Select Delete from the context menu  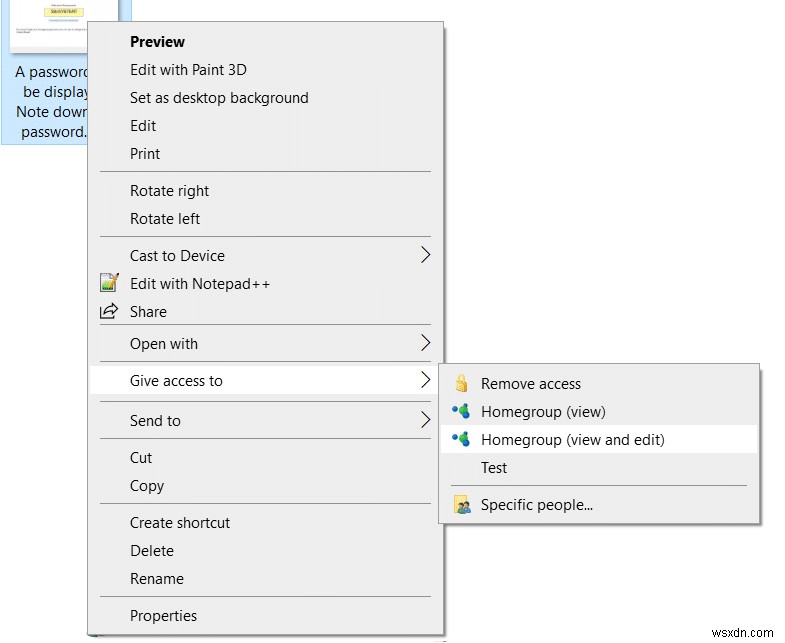pos(152,550)
